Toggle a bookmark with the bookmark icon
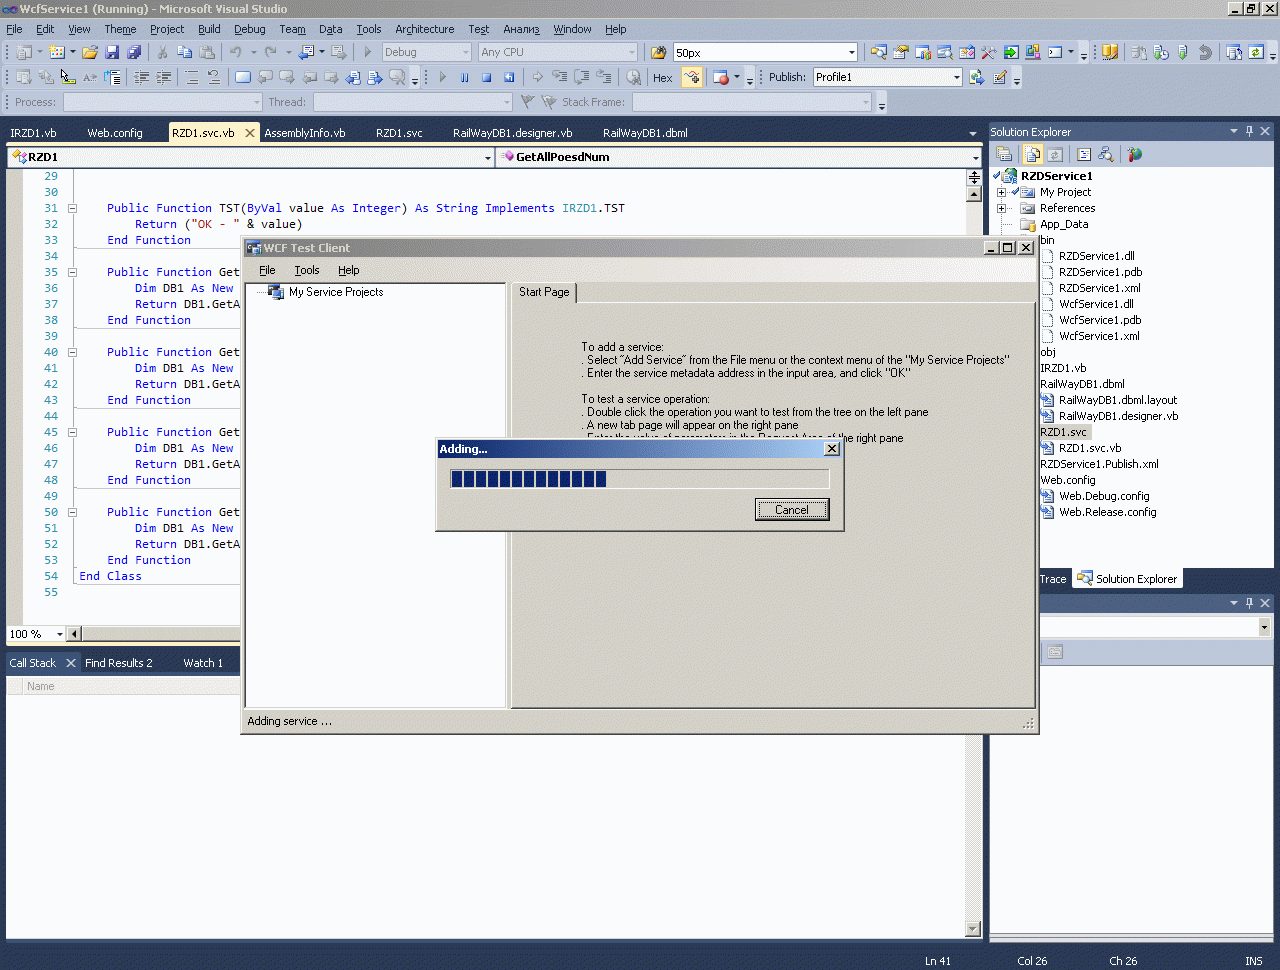Viewport: 1280px width, 970px height. 243,77
